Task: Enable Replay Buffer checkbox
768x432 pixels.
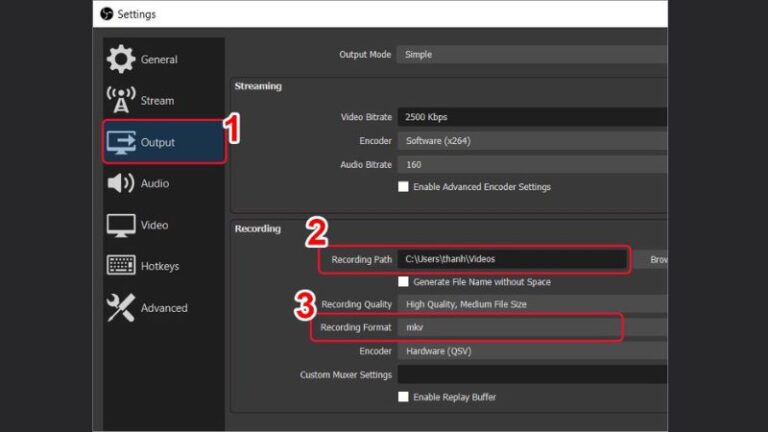Action: click(404, 397)
